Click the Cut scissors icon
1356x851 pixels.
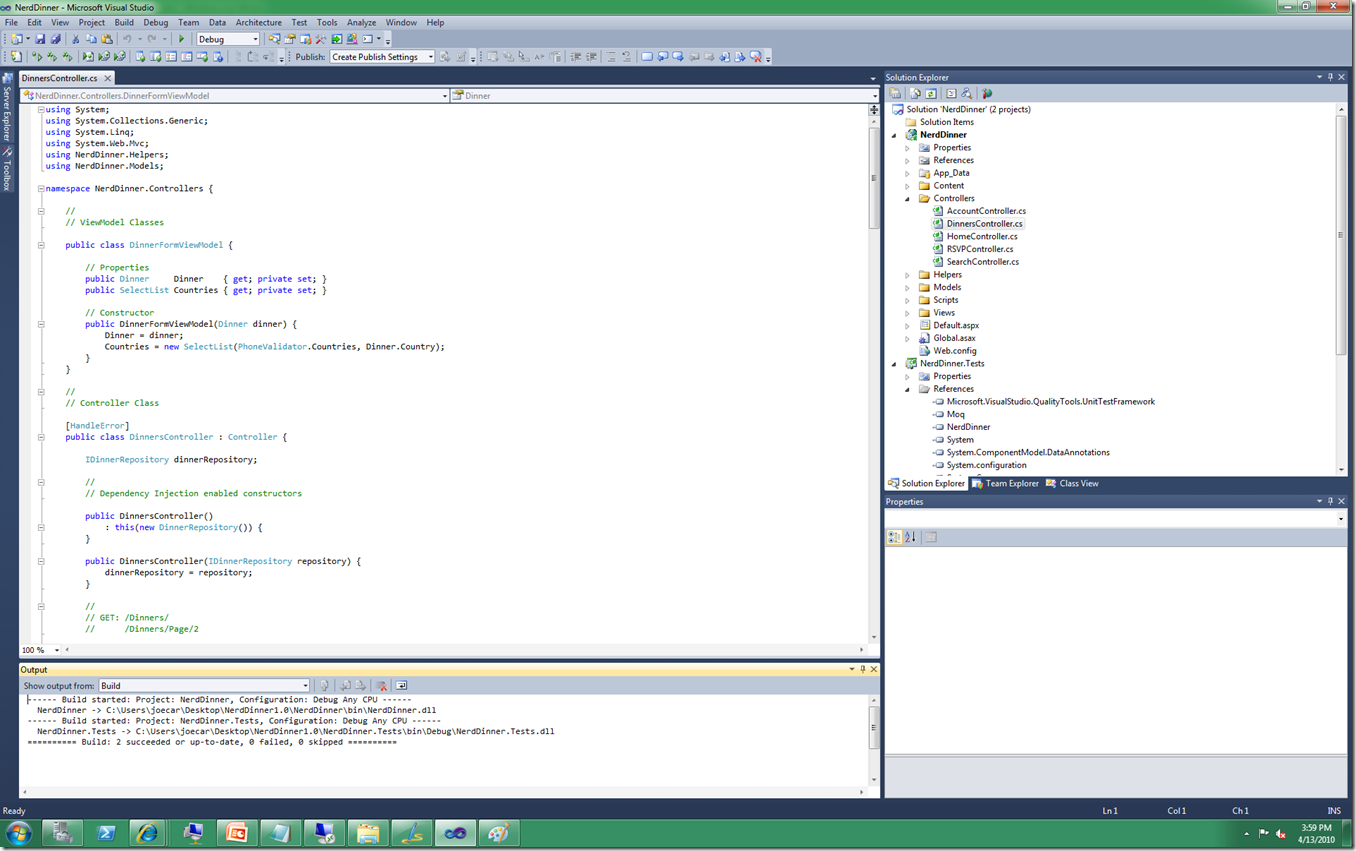(x=76, y=39)
